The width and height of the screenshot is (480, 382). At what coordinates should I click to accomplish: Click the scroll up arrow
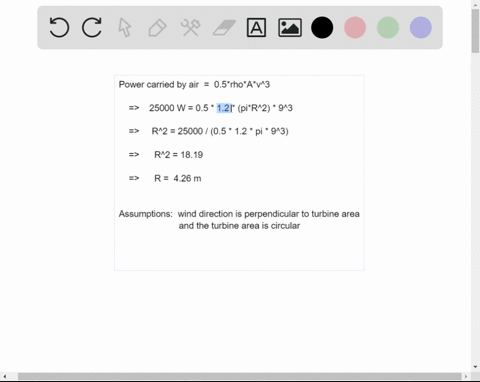(x=475, y=4)
